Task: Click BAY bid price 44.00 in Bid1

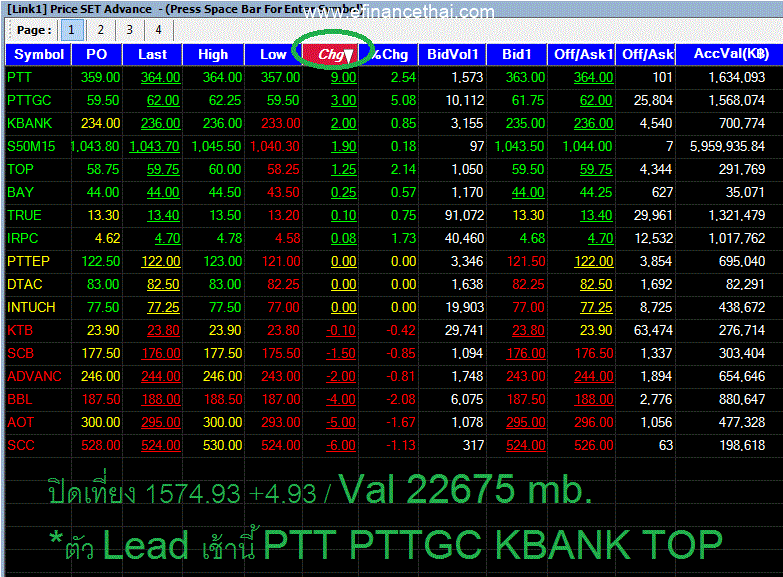Action: pos(528,192)
